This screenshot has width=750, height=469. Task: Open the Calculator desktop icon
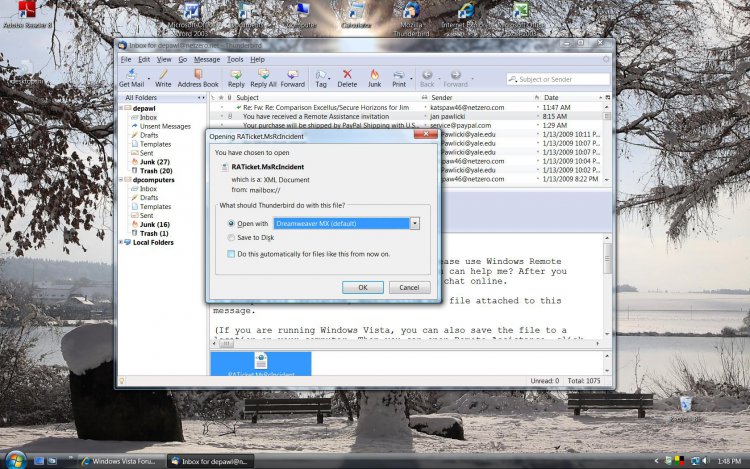[x=356, y=15]
